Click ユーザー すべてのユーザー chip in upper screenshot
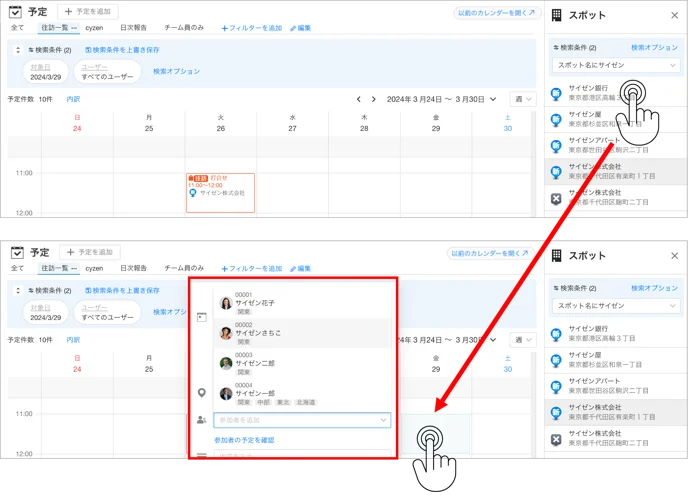Image resolution: width=688 pixels, height=496 pixels. pyautogui.click(x=107, y=72)
